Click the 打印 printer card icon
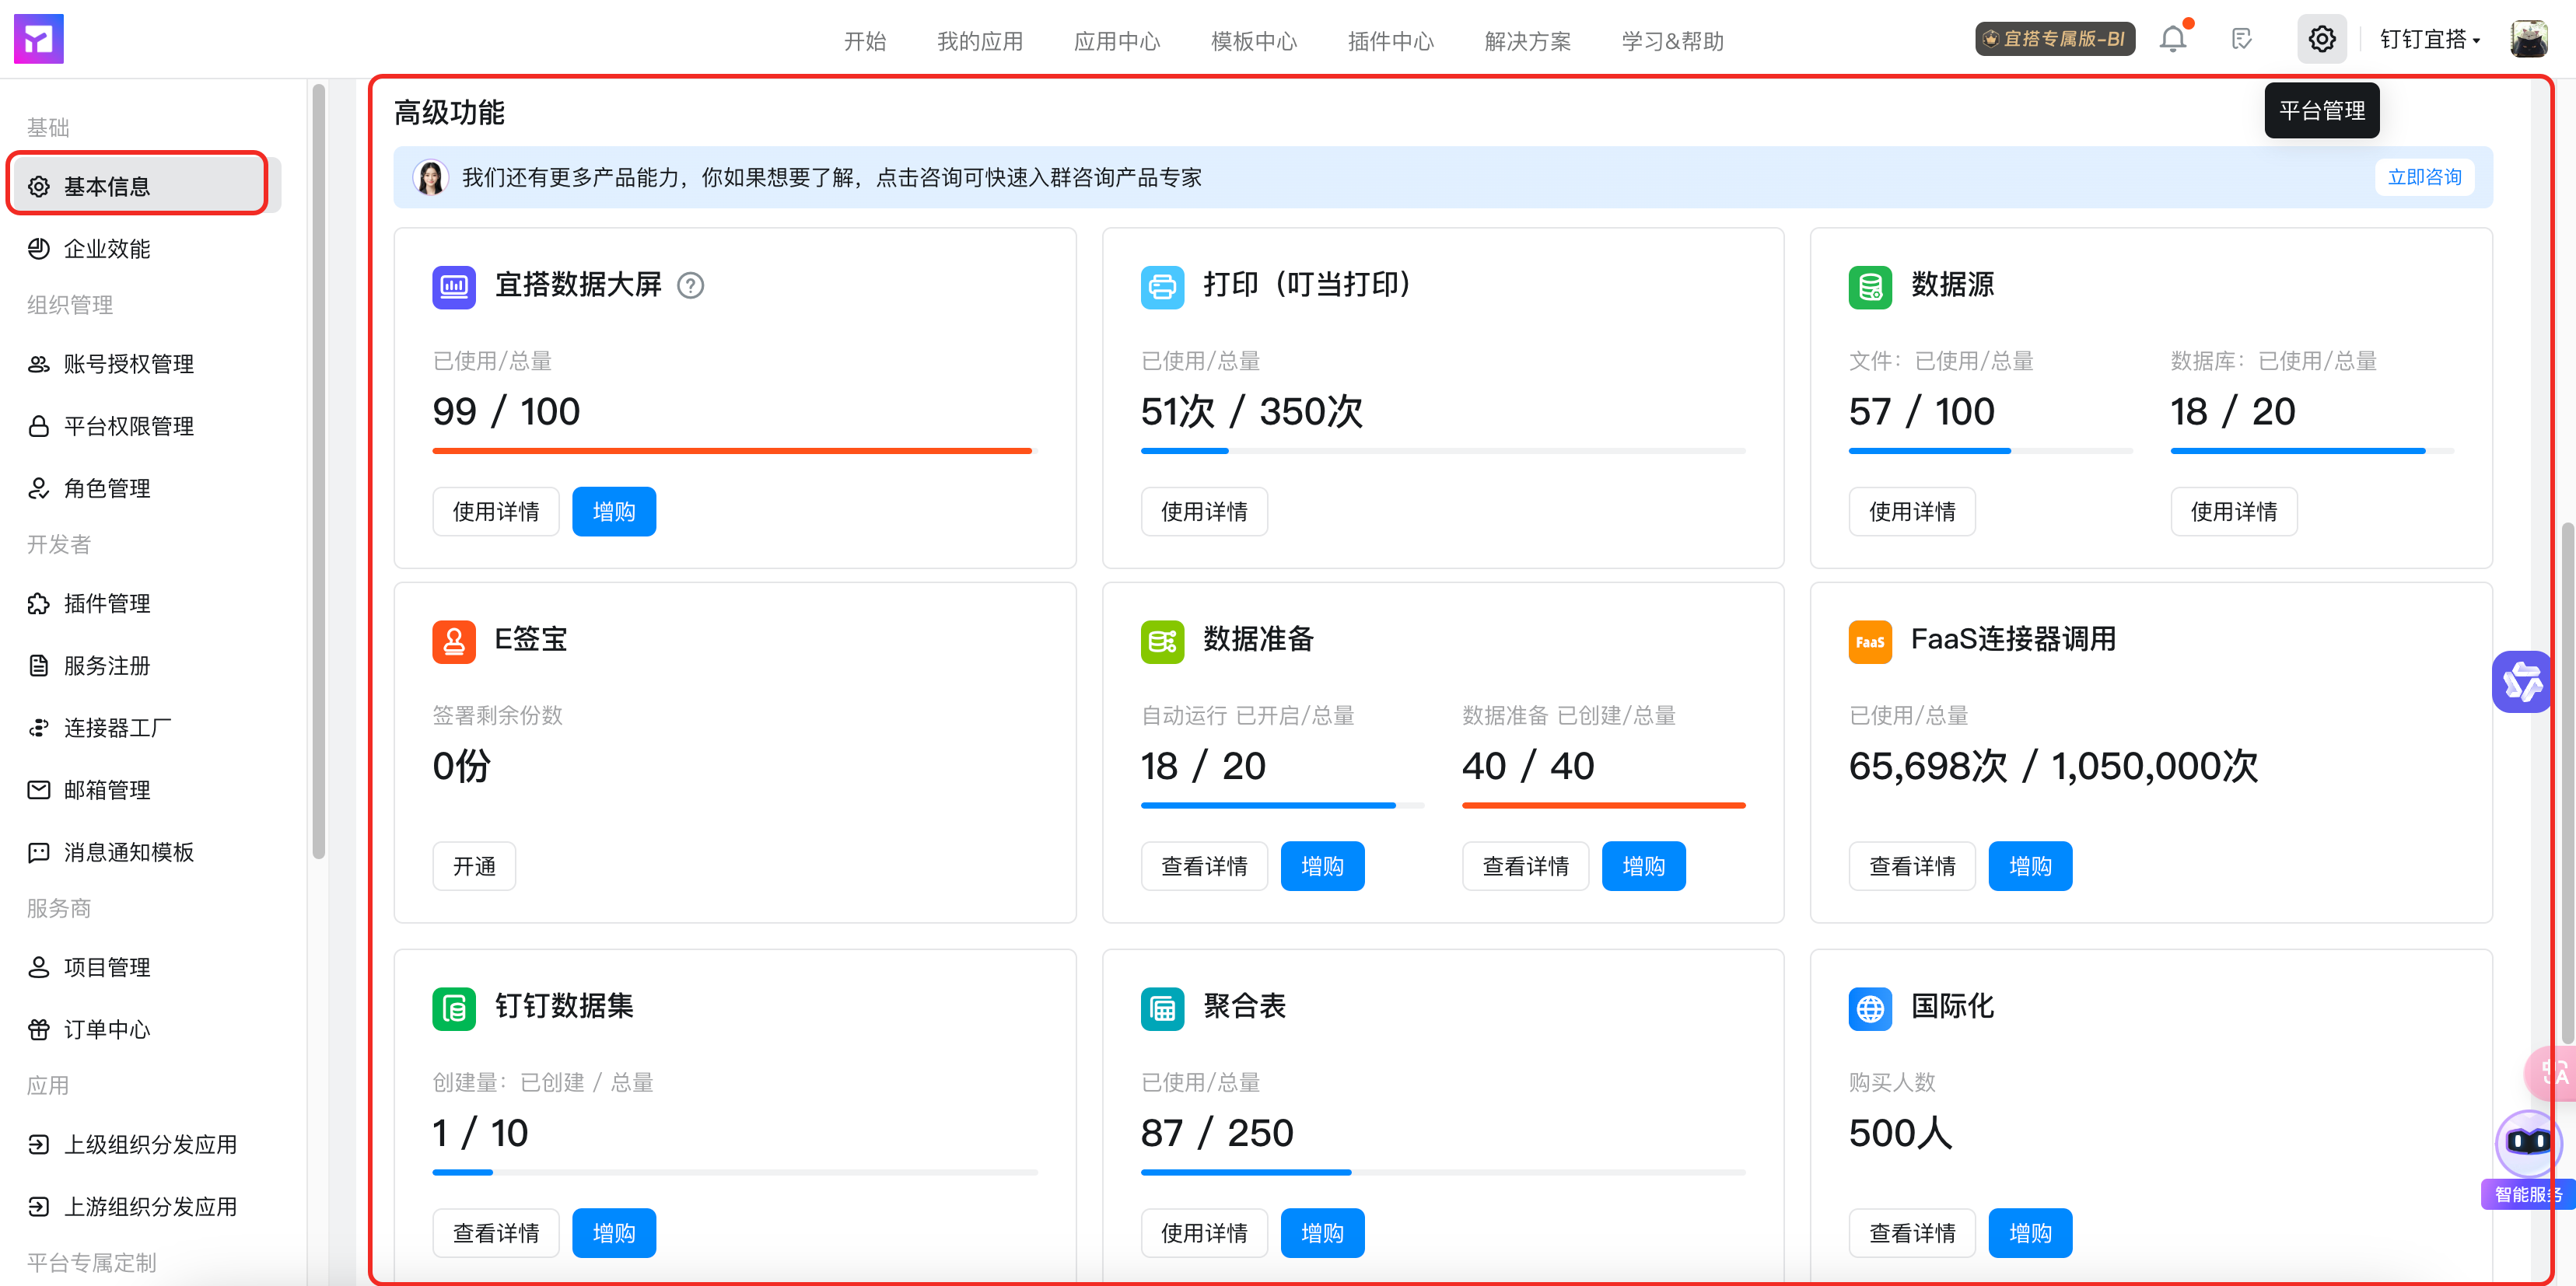 [1162, 286]
